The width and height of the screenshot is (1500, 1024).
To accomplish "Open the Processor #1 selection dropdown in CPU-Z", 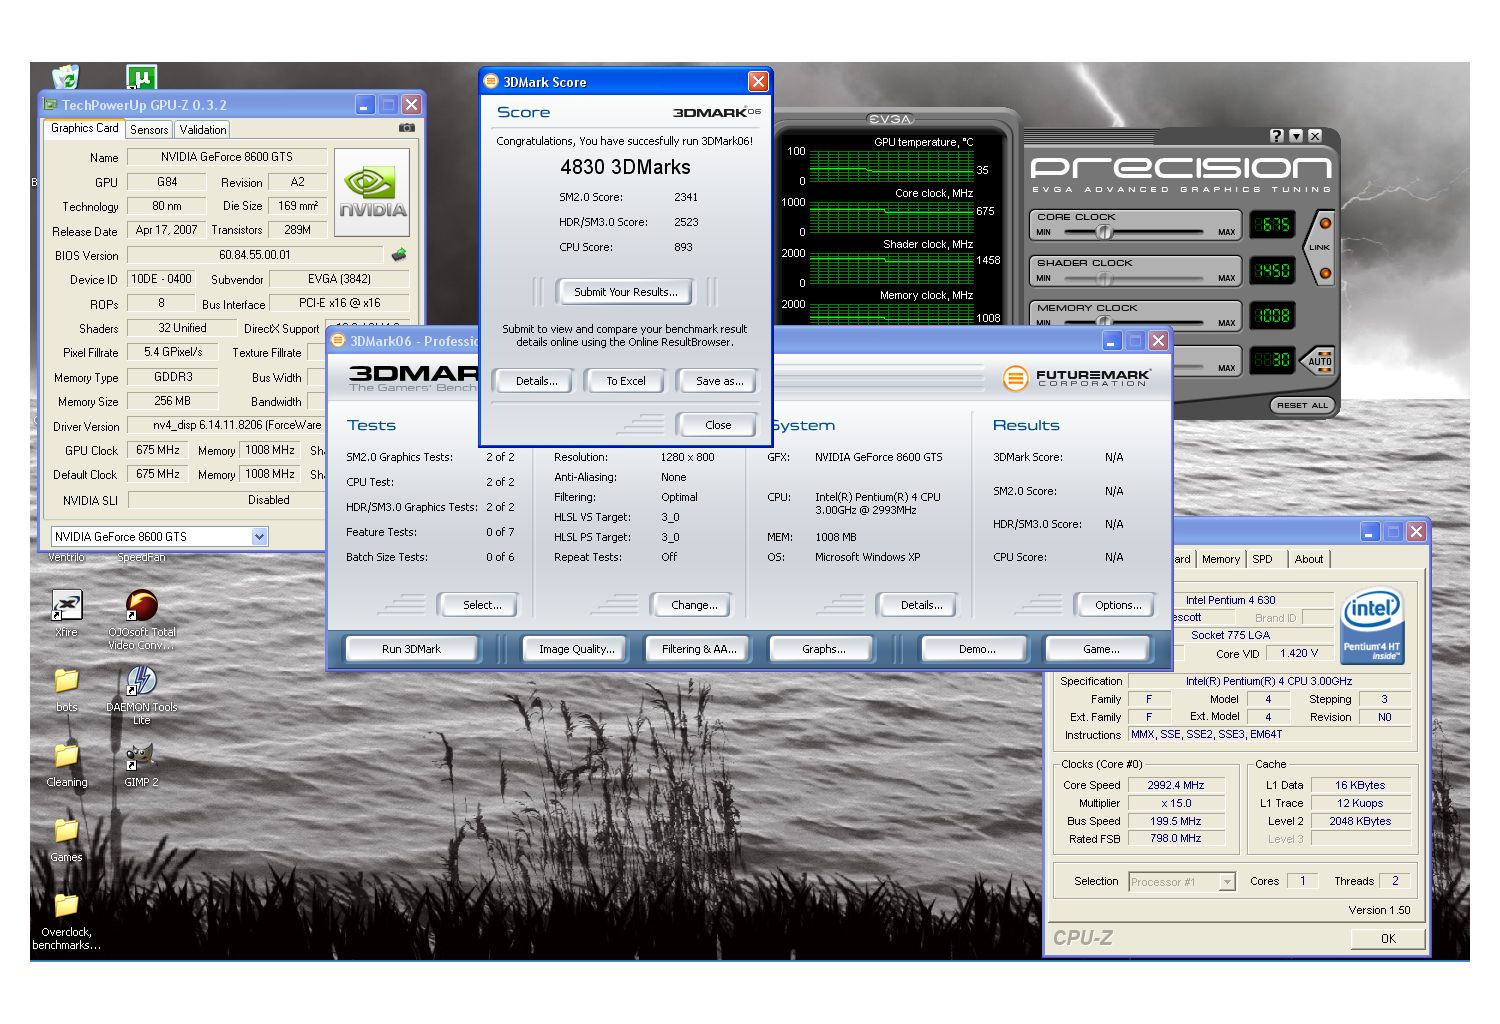I will (1227, 882).
